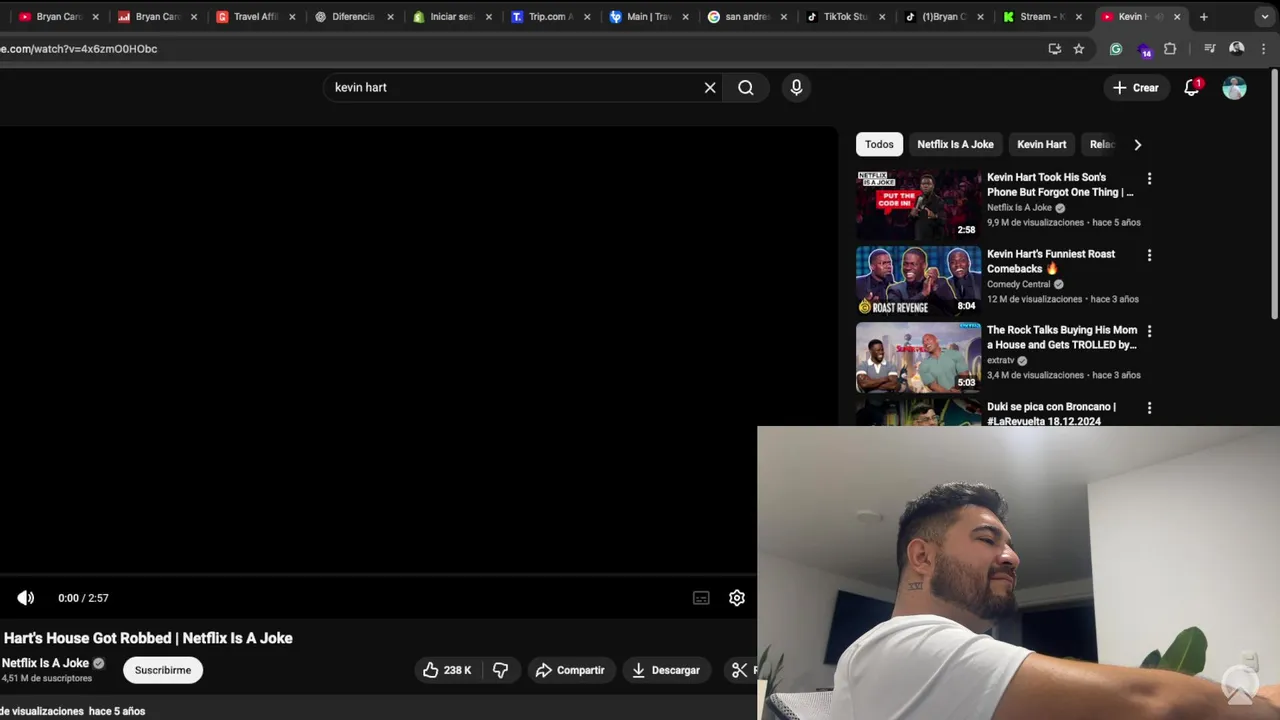Mute the video with the speaker icon
This screenshot has width=1280, height=720.
click(26, 598)
